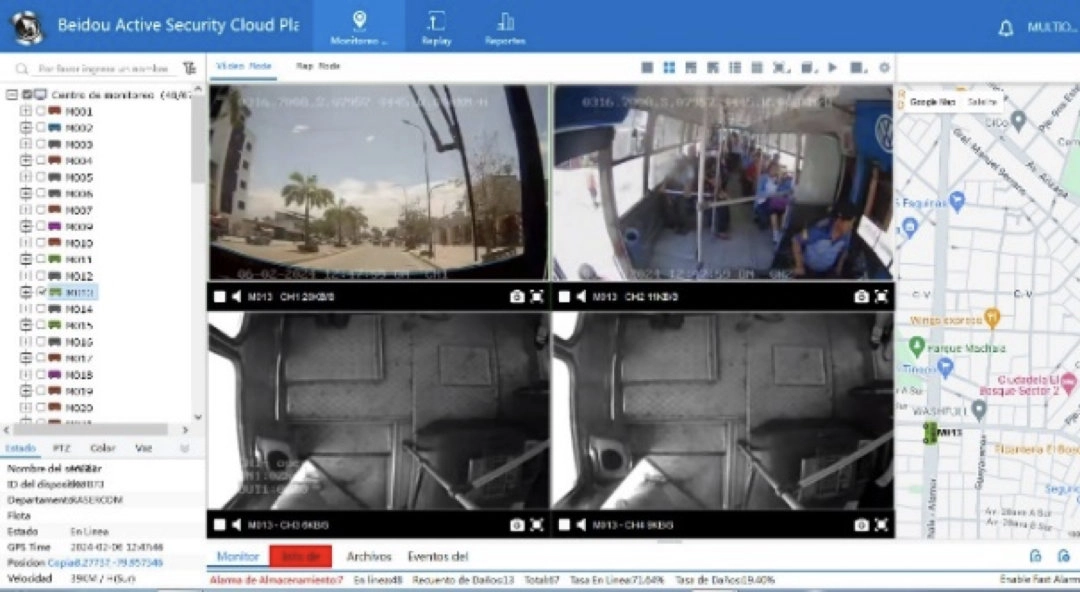Expand the M002 vehicle node
Screen dimensions: 1080x592
pyautogui.click(x=26, y=127)
